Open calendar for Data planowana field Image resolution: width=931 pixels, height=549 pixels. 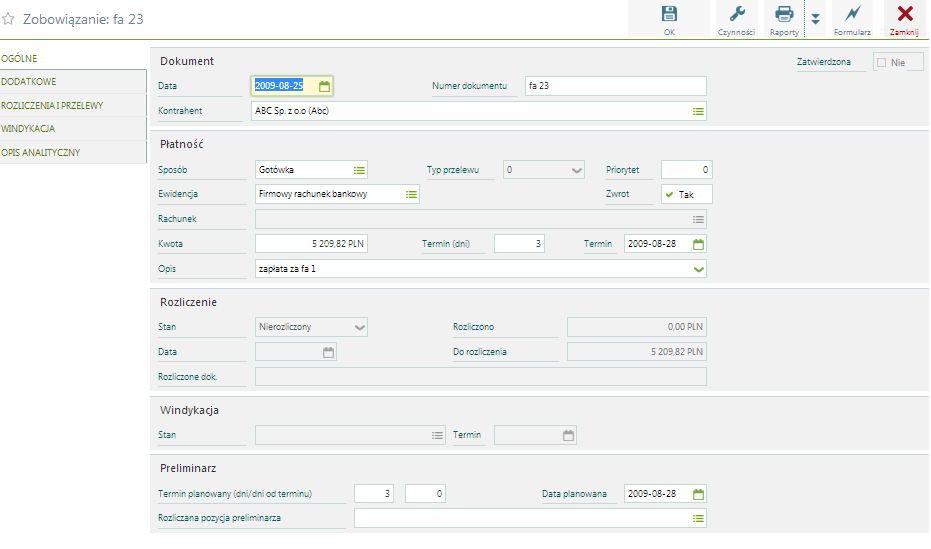click(x=698, y=494)
